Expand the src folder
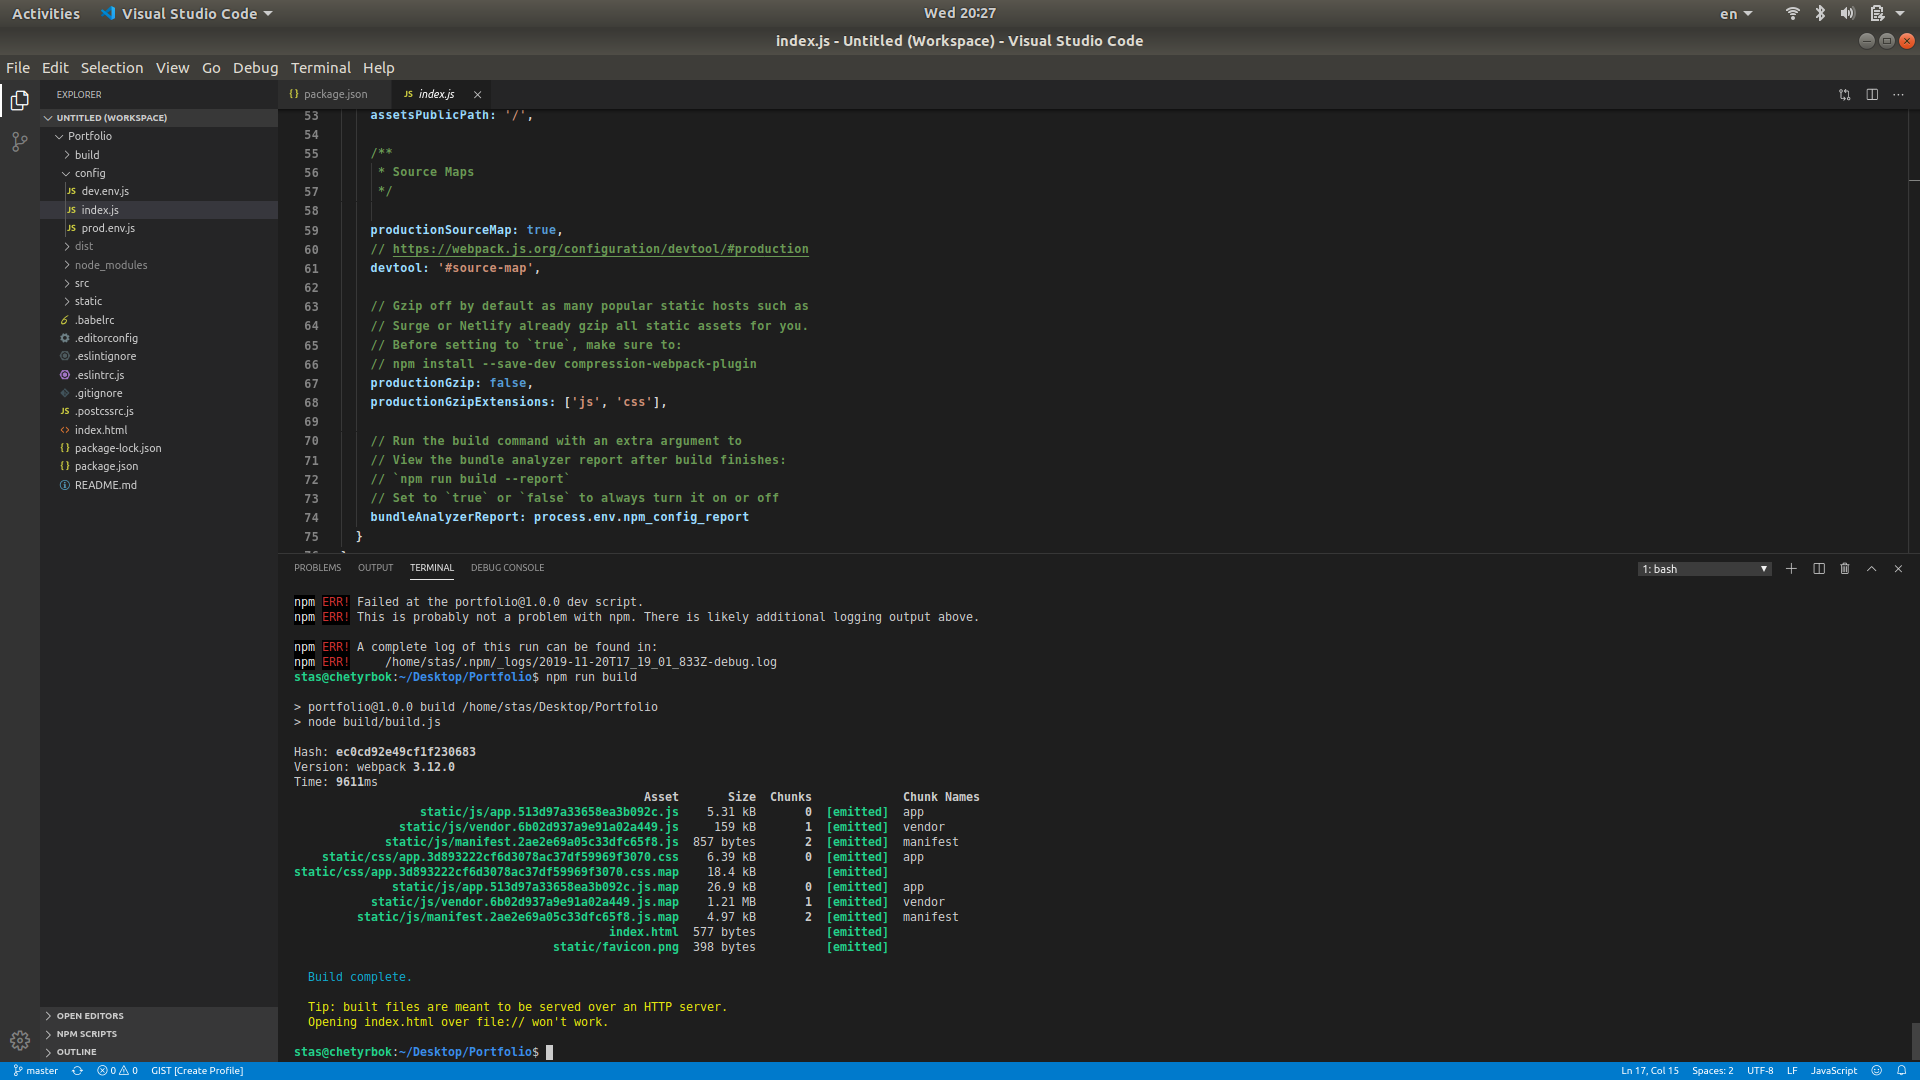The width and height of the screenshot is (1920, 1080). [160, 283]
